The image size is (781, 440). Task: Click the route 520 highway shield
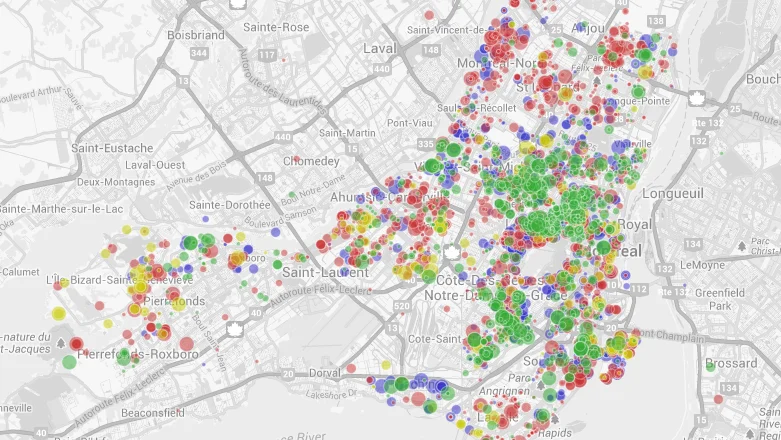[402, 304]
